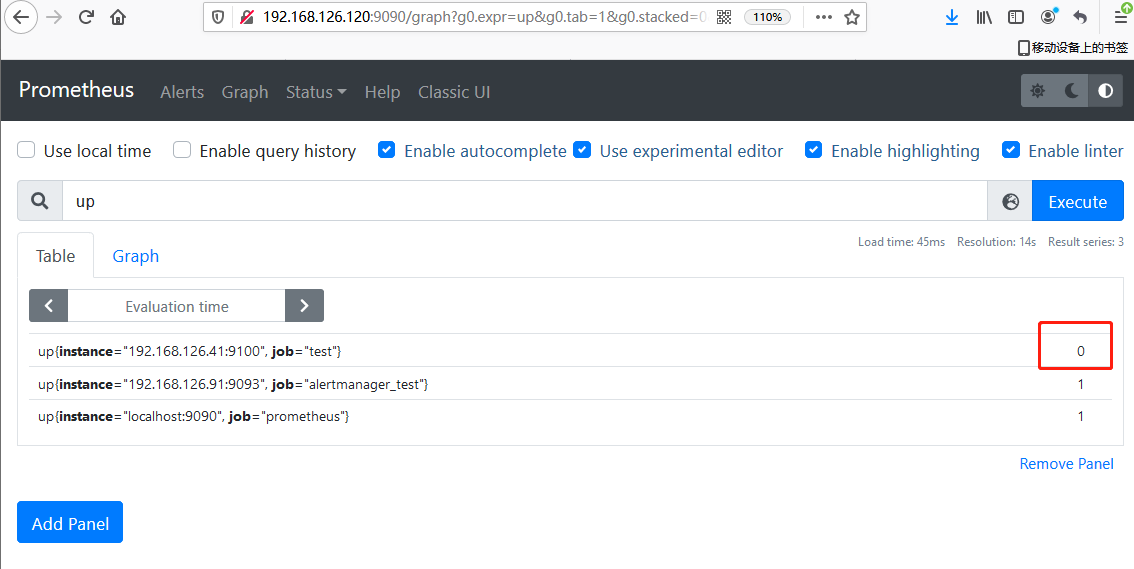Image resolution: width=1134 pixels, height=569 pixels.
Task: Open the library bookshelf icon
Action: coord(984,17)
